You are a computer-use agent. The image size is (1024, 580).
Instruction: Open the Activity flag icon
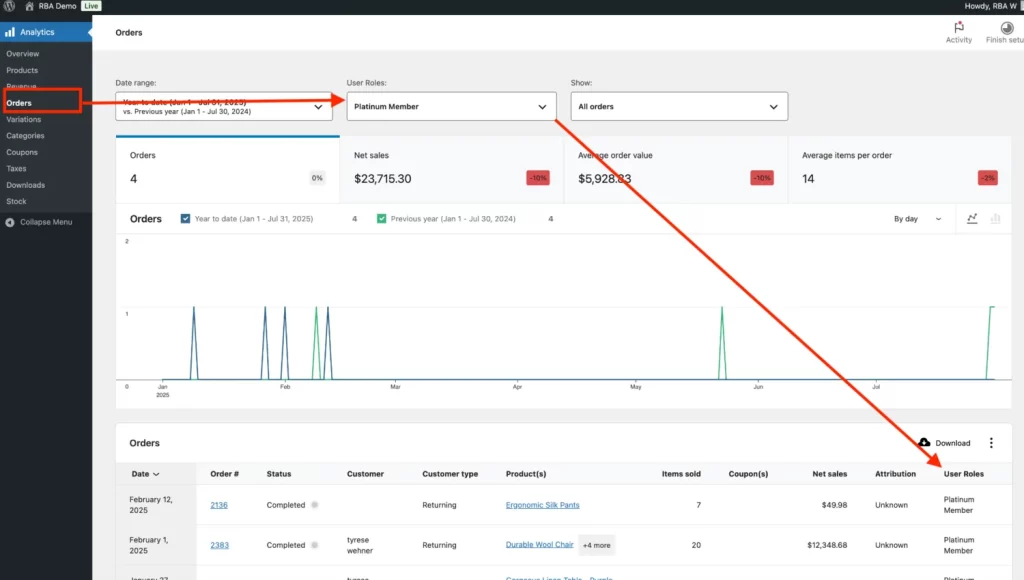point(958,27)
